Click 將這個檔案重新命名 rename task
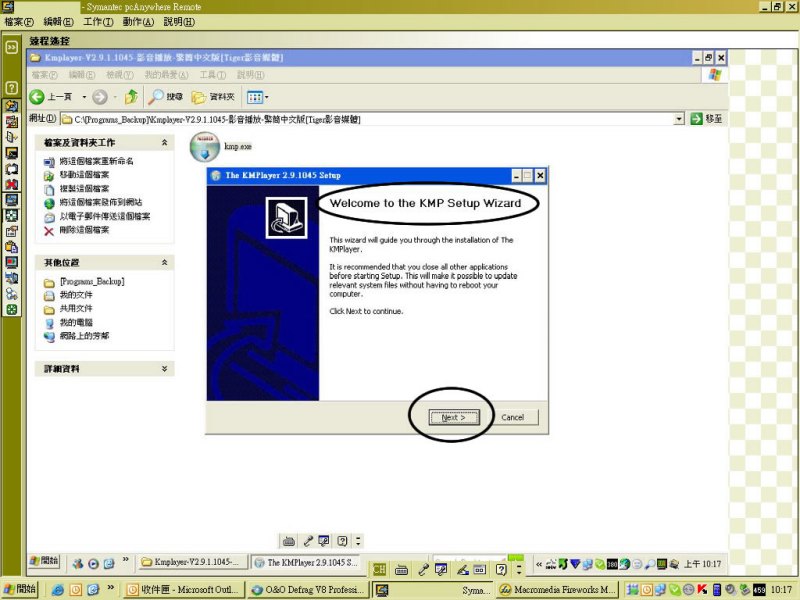 tap(96, 161)
